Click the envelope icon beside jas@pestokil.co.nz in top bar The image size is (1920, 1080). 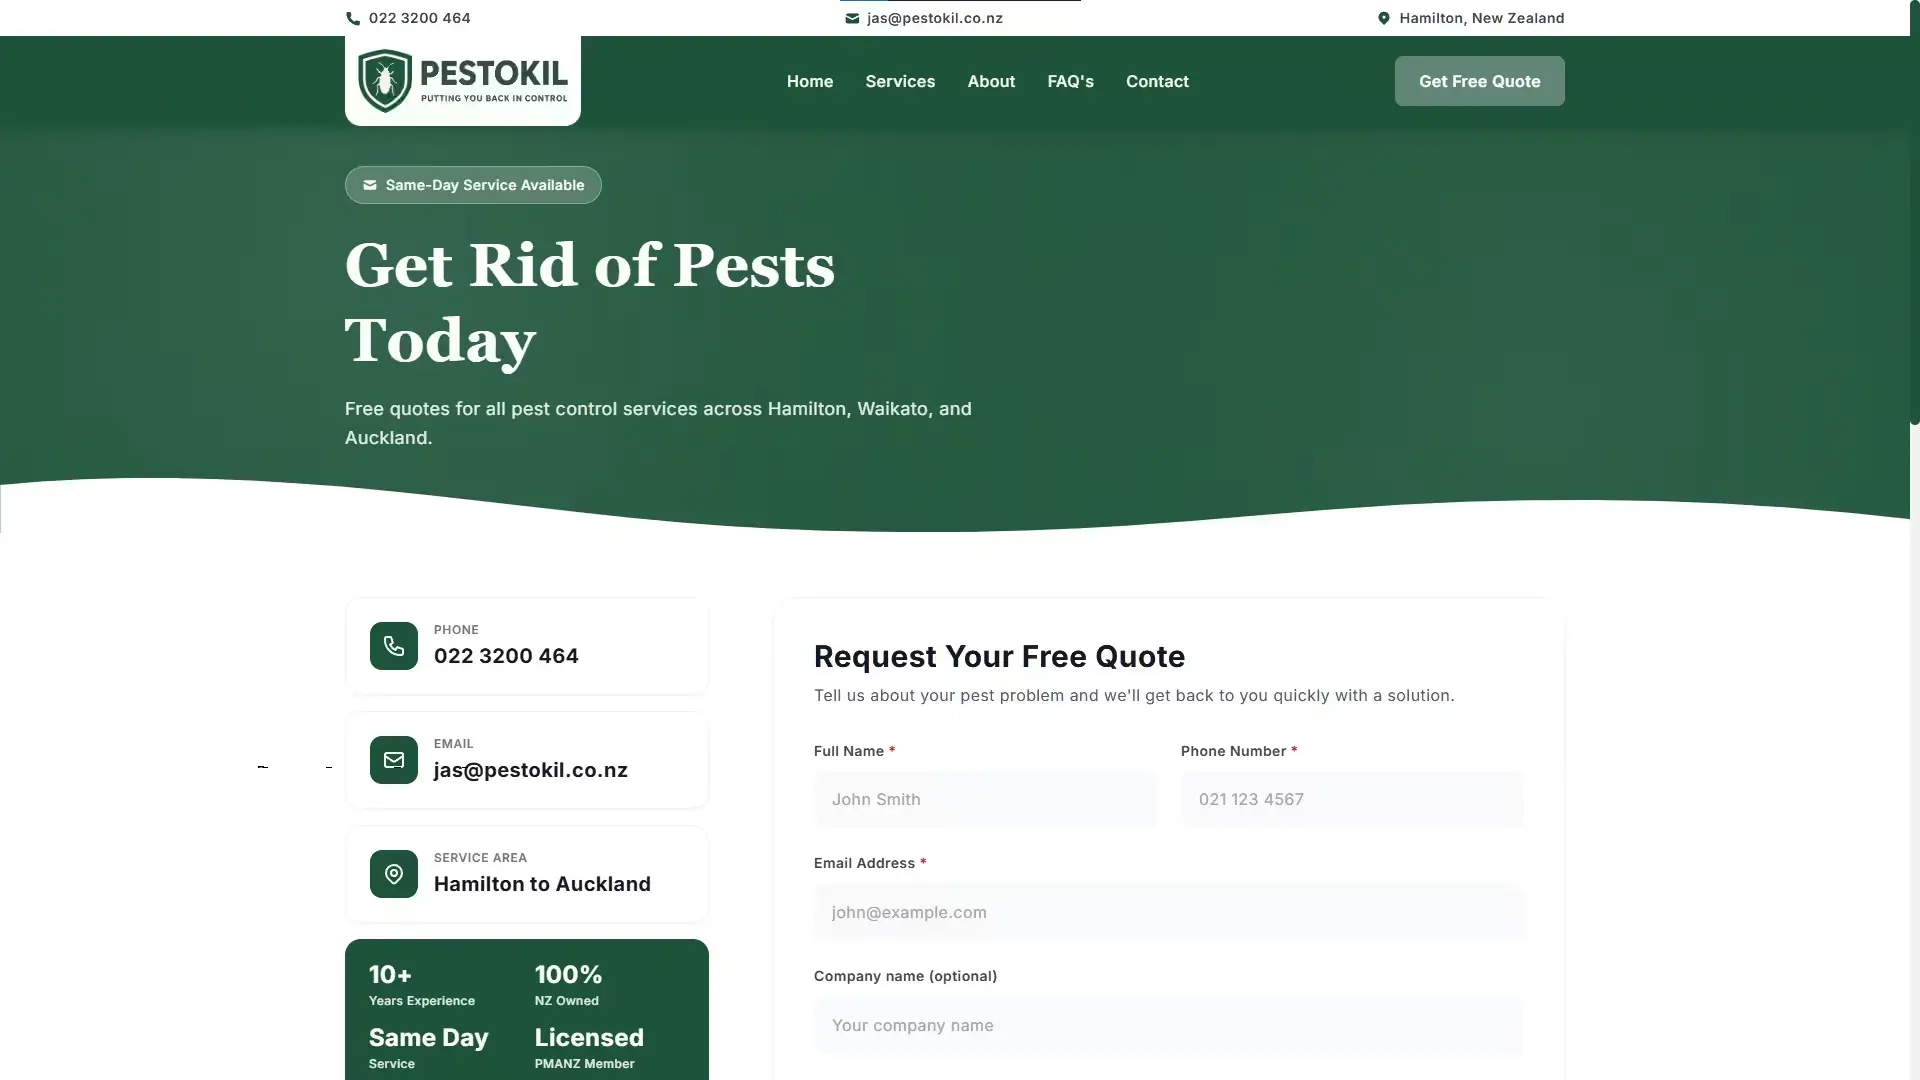(852, 18)
